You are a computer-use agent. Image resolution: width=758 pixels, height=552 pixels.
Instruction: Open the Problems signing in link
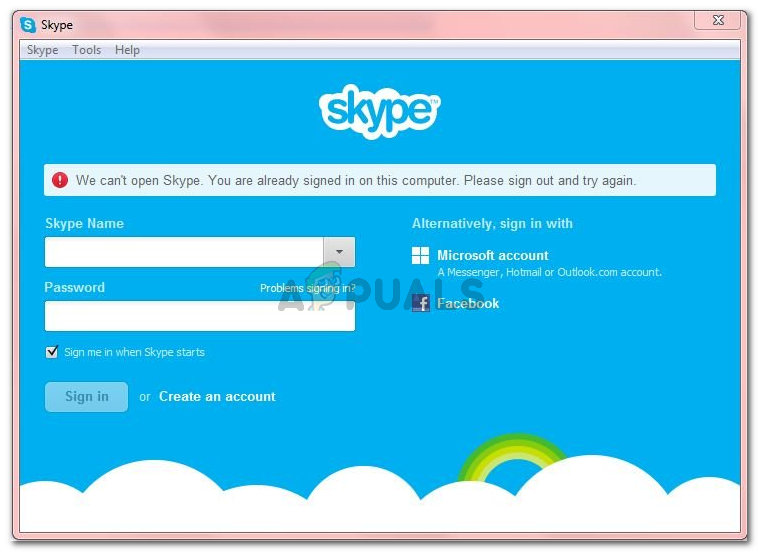pyautogui.click(x=307, y=288)
